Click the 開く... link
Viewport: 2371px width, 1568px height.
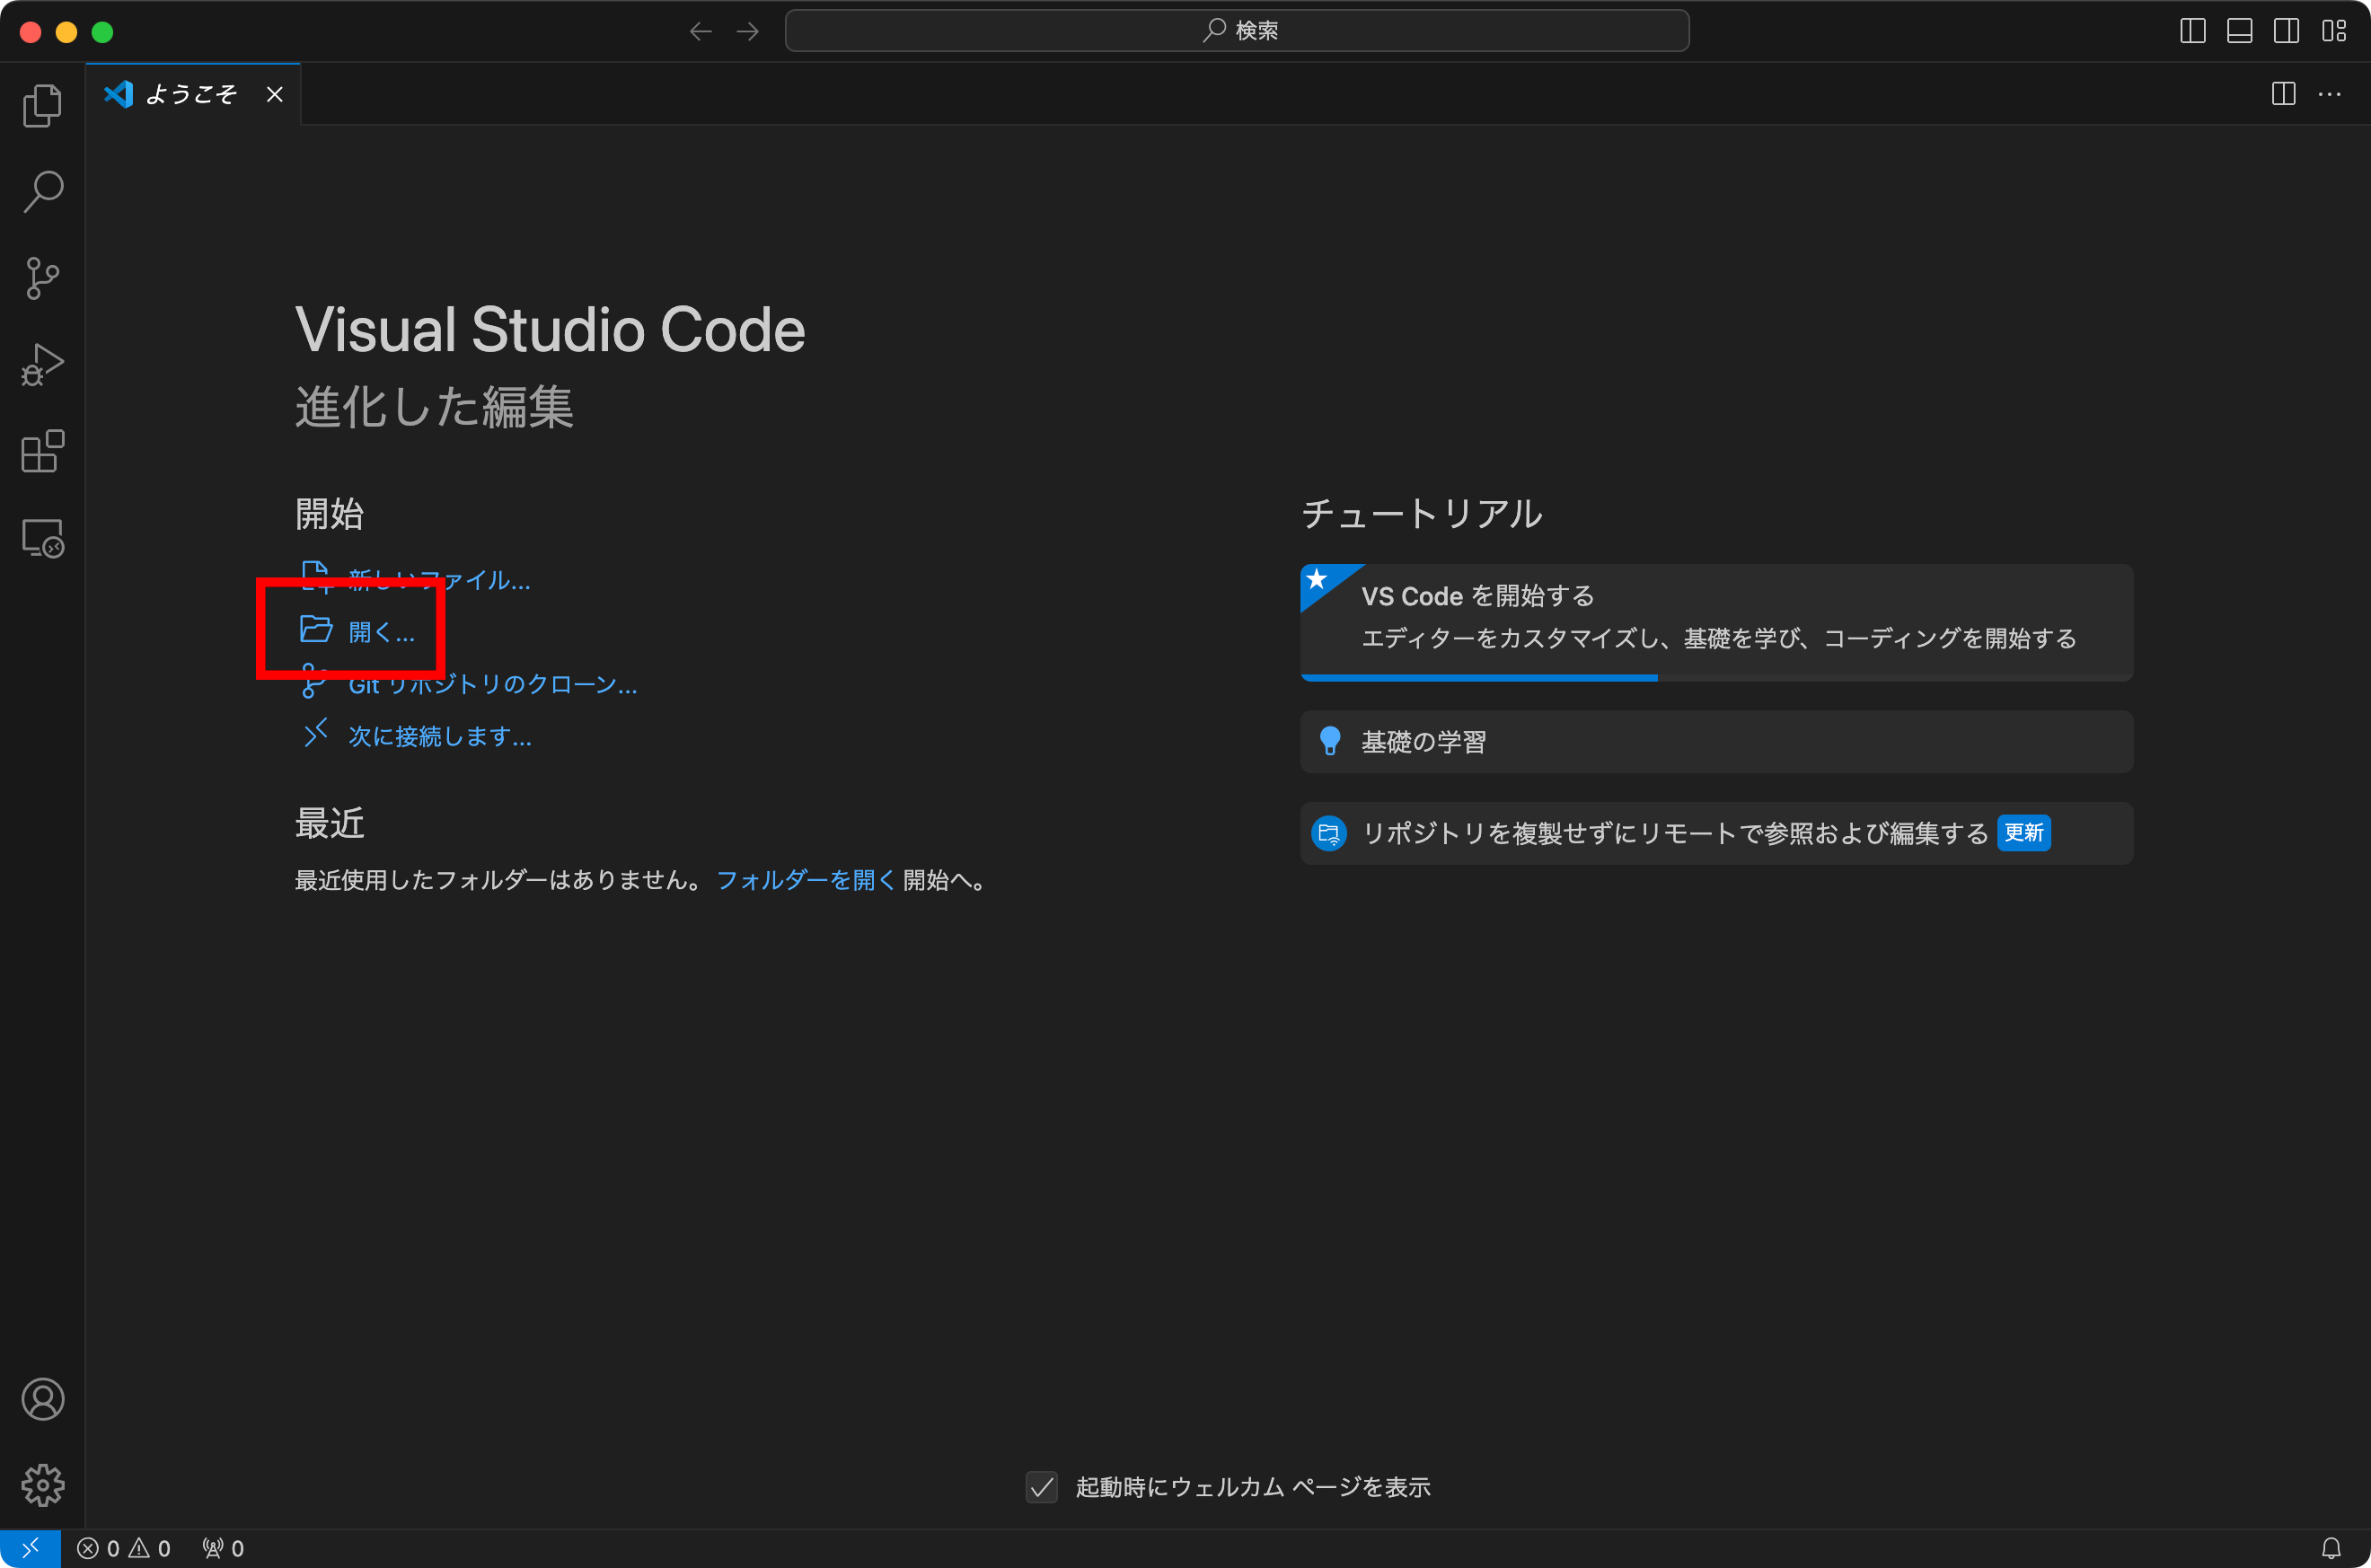click(x=381, y=631)
